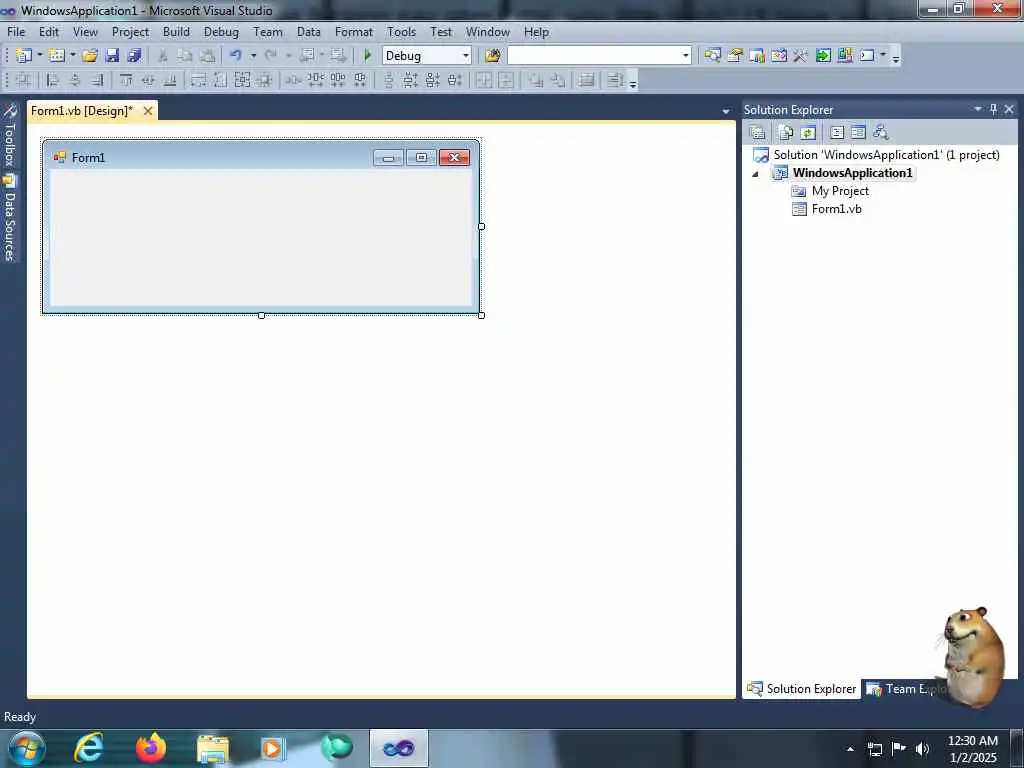Screen dimensions: 1024x768
Task: Open the Find combo box dropdown arrow
Action: [685, 56]
